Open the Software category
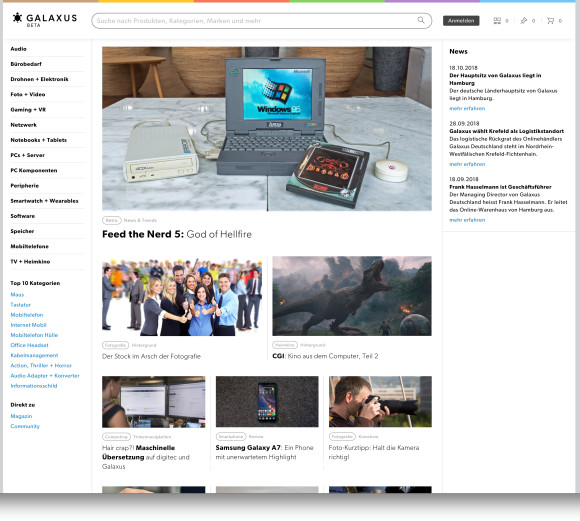 pos(23,216)
